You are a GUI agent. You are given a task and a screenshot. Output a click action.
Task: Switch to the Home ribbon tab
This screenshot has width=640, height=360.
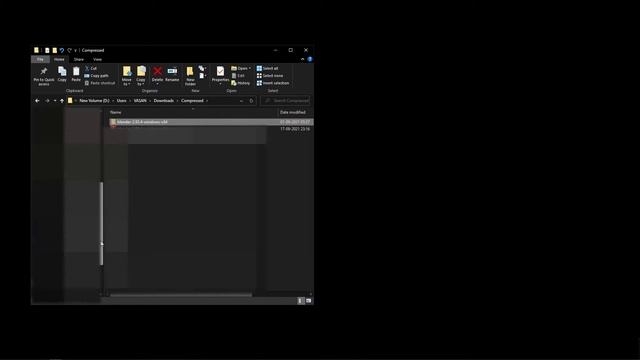59,59
